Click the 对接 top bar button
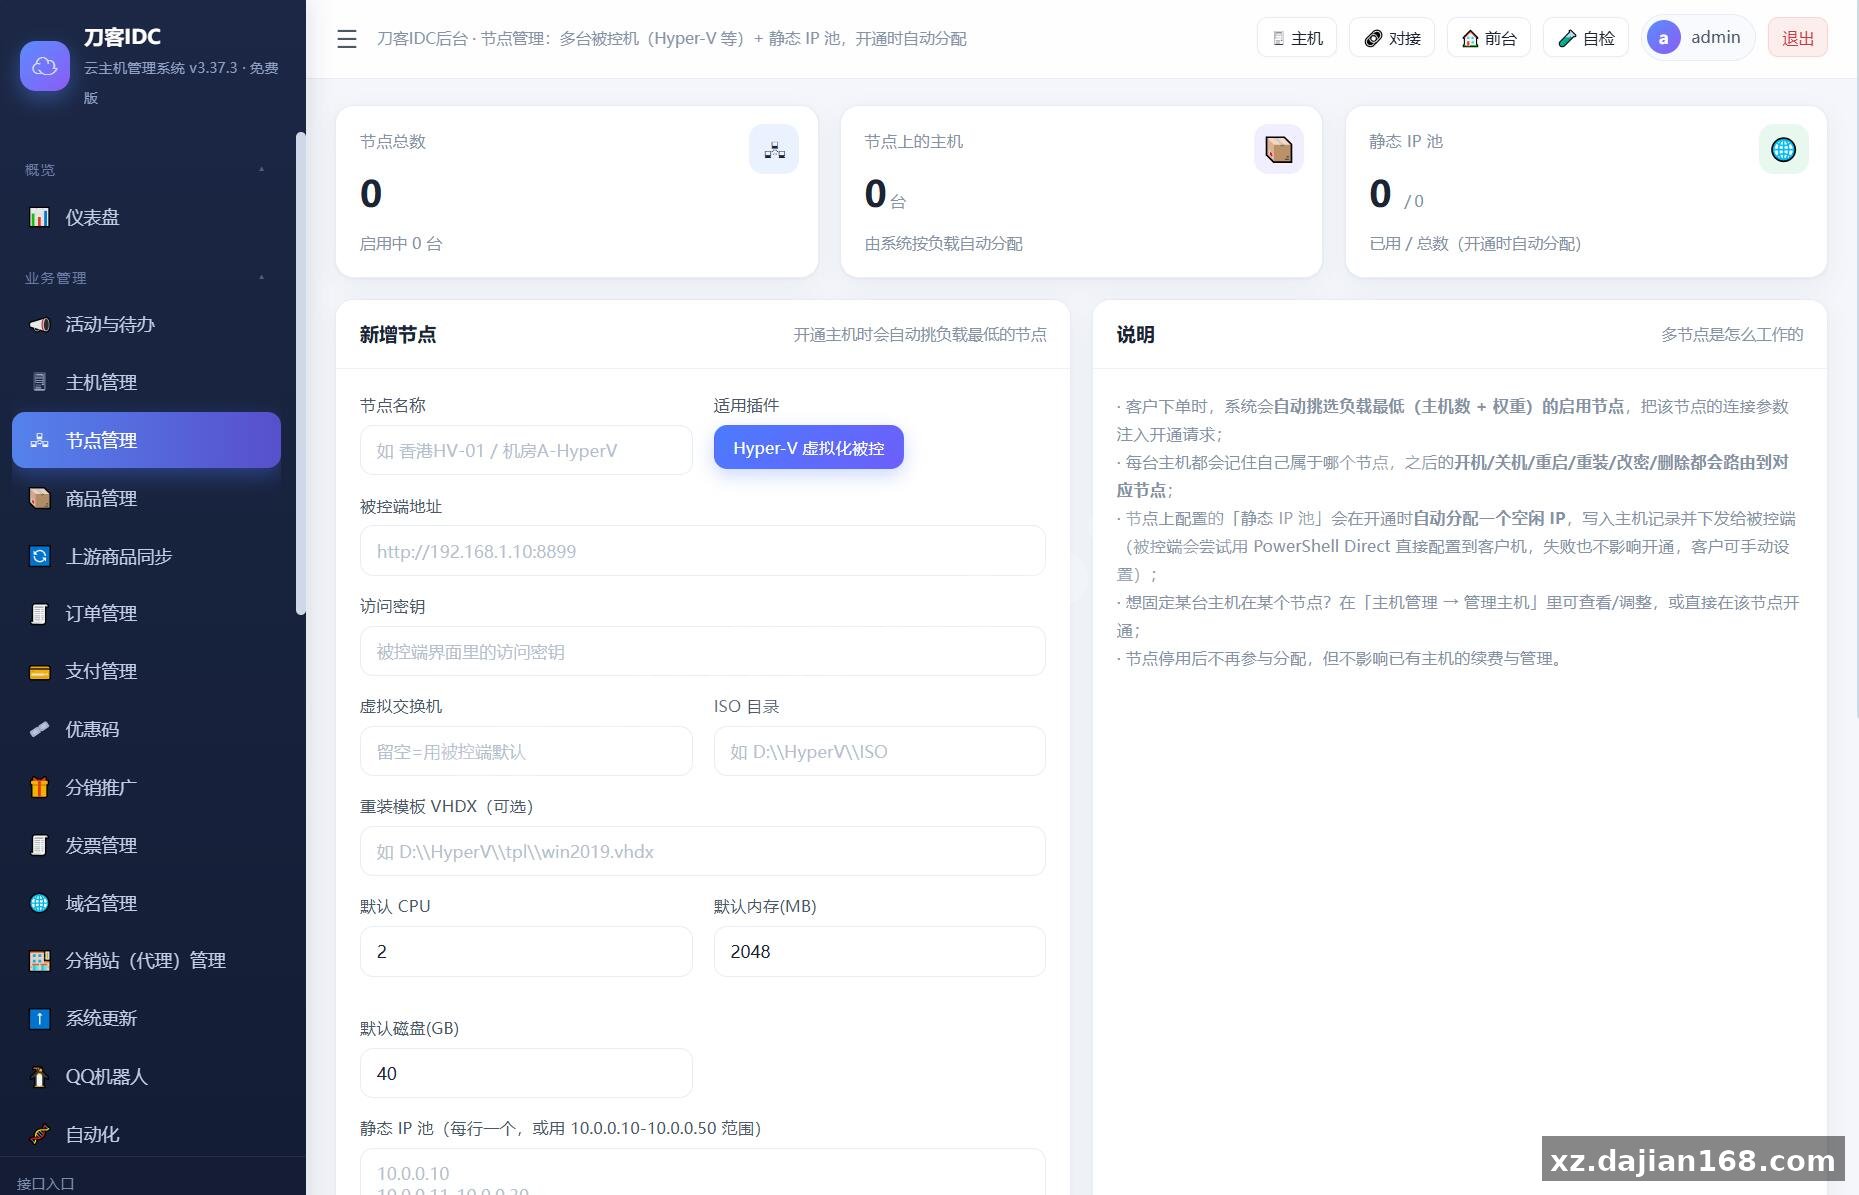 pyautogui.click(x=1392, y=38)
